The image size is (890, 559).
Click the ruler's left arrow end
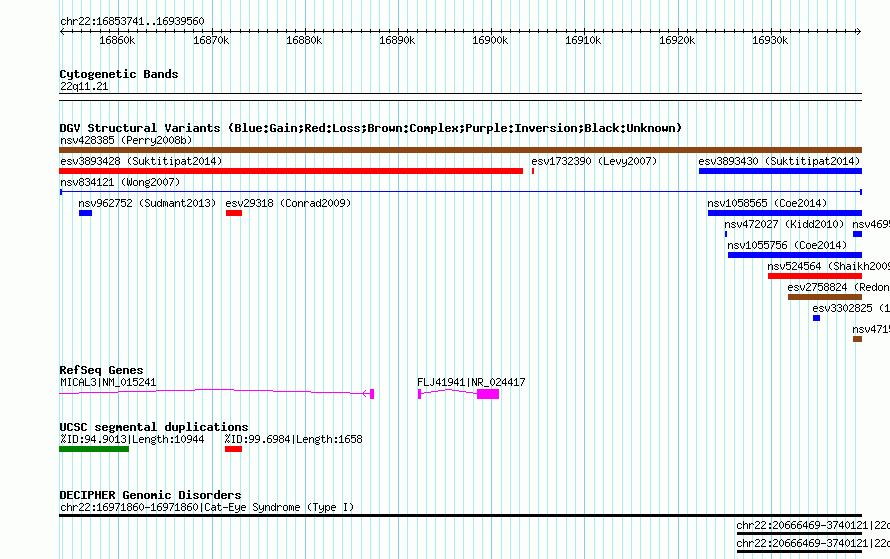tap(62, 31)
